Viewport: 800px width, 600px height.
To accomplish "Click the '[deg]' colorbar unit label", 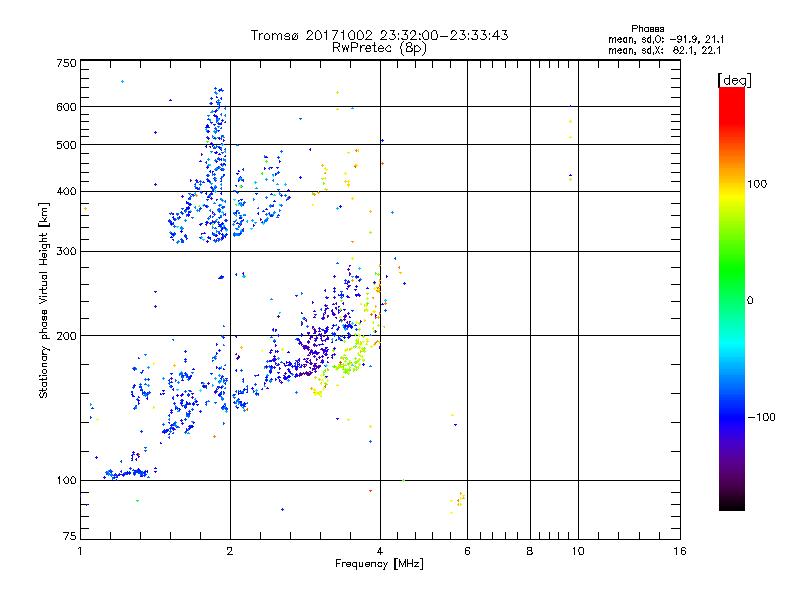I will (734, 80).
